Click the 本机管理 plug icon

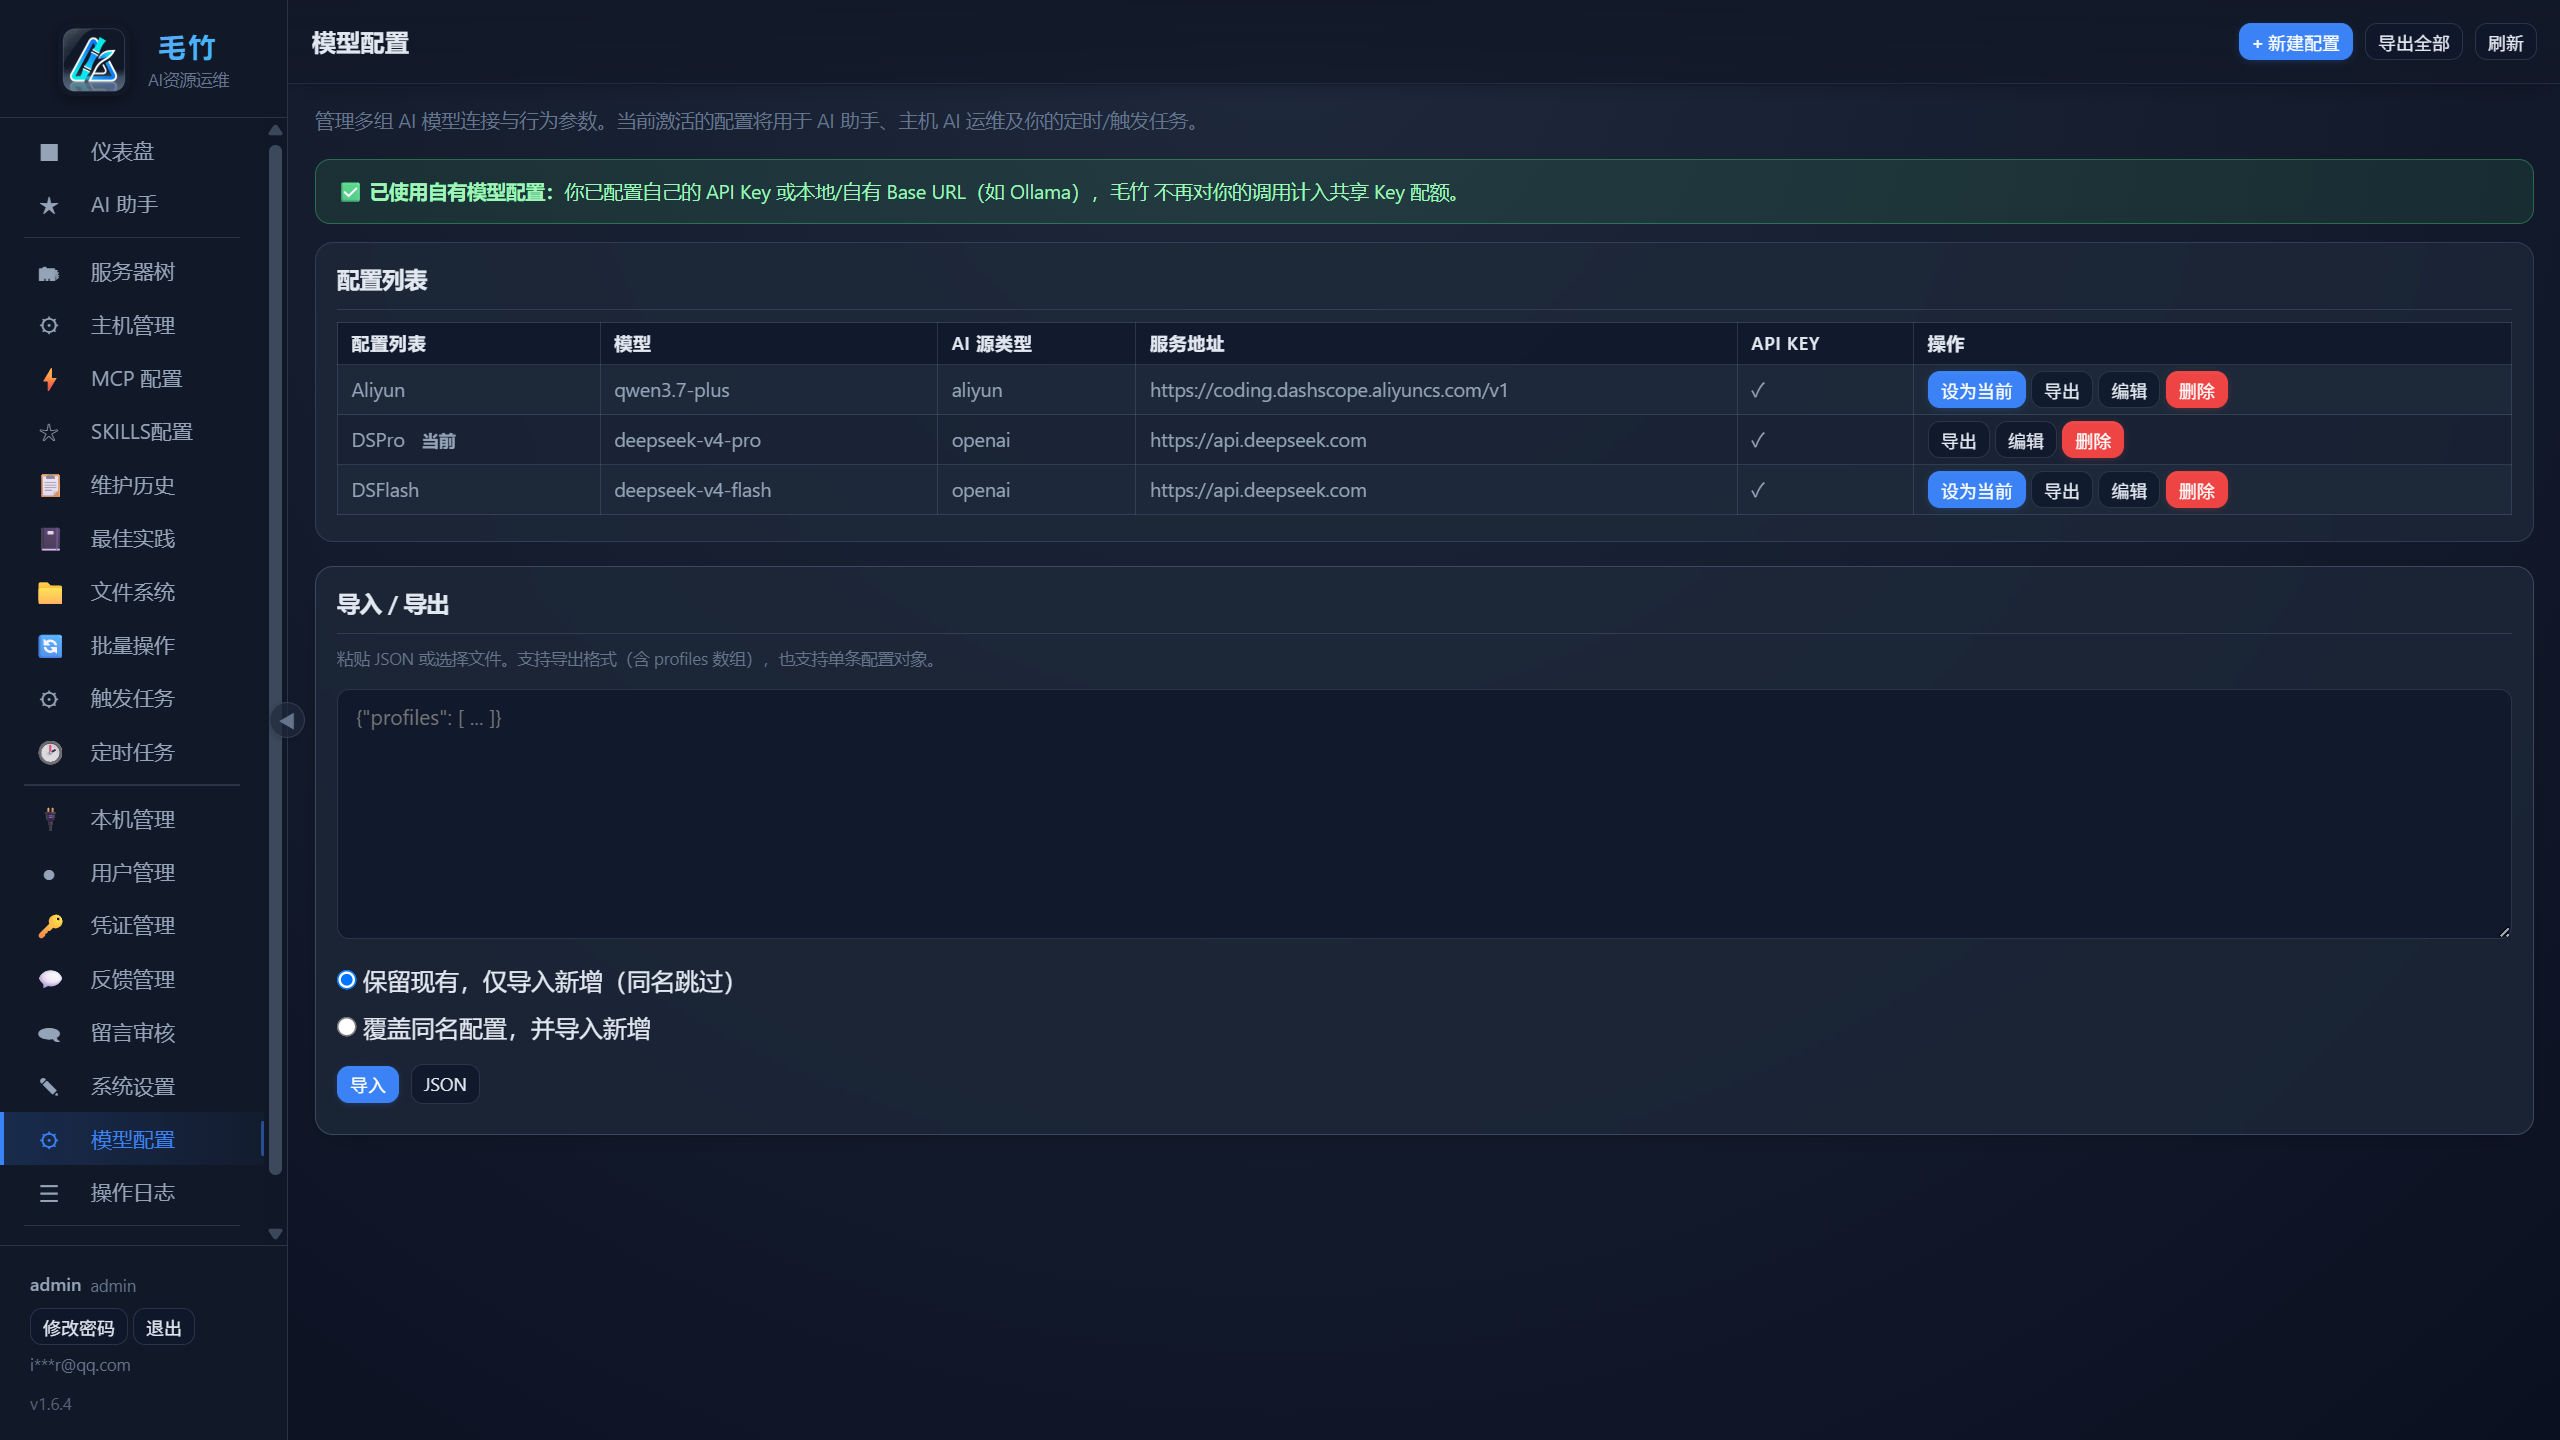(x=49, y=819)
